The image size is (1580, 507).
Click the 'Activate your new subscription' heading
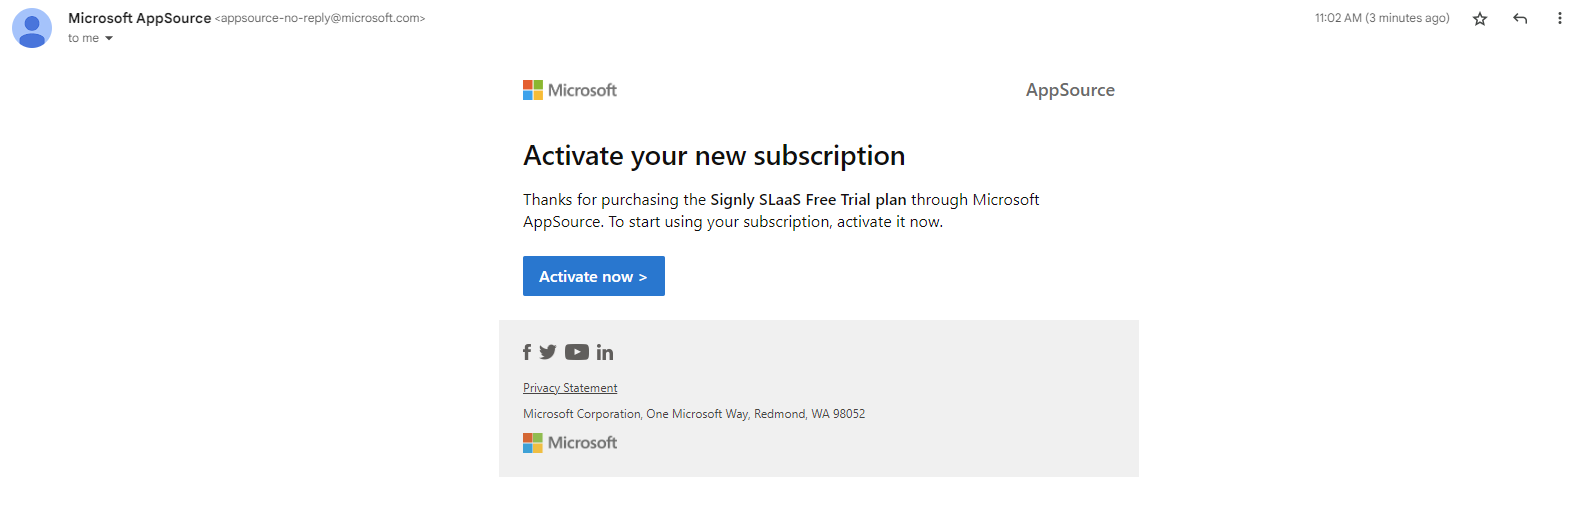[x=714, y=156]
